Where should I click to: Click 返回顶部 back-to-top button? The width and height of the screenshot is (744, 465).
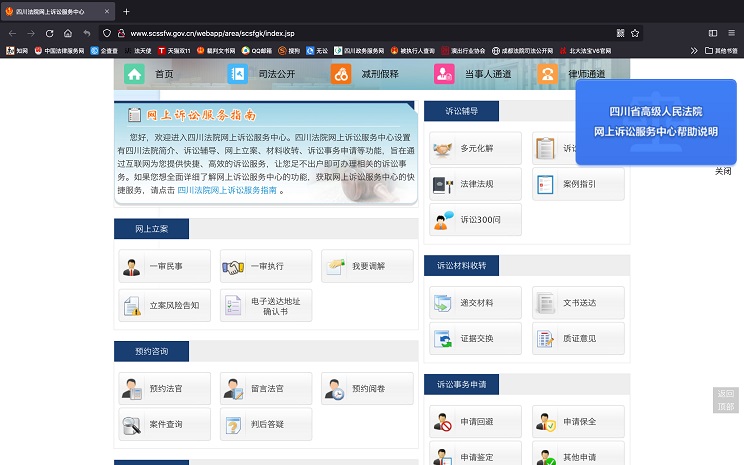pos(725,400)
